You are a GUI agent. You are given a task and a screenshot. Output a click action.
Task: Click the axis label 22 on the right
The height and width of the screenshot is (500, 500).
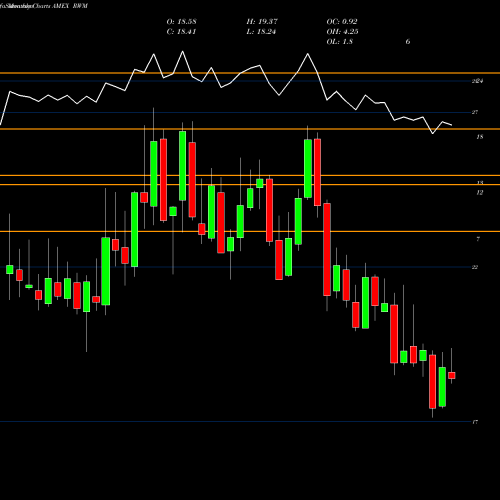475,267
